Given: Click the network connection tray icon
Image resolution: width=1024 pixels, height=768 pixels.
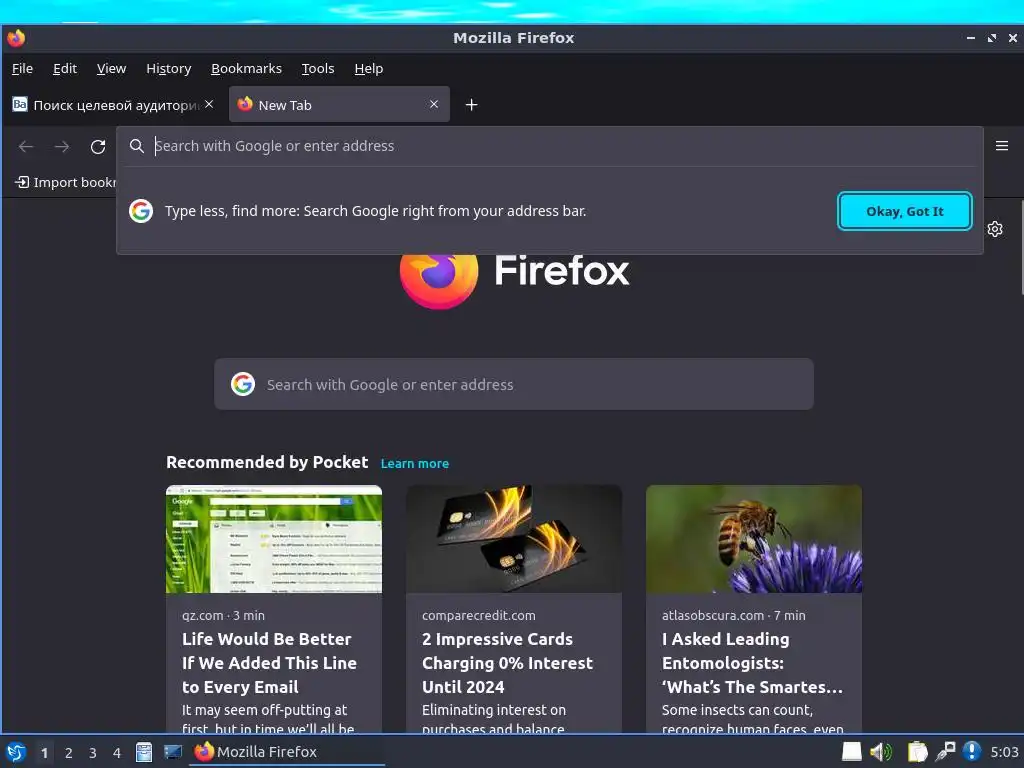Looking at the screenshot, I should (945, 752).
